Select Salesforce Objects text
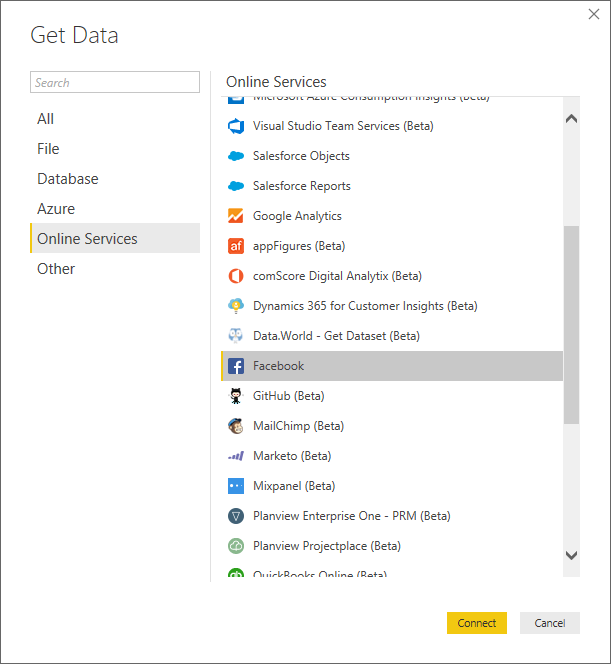Screen dimensions: 611x664 point(301,156)
